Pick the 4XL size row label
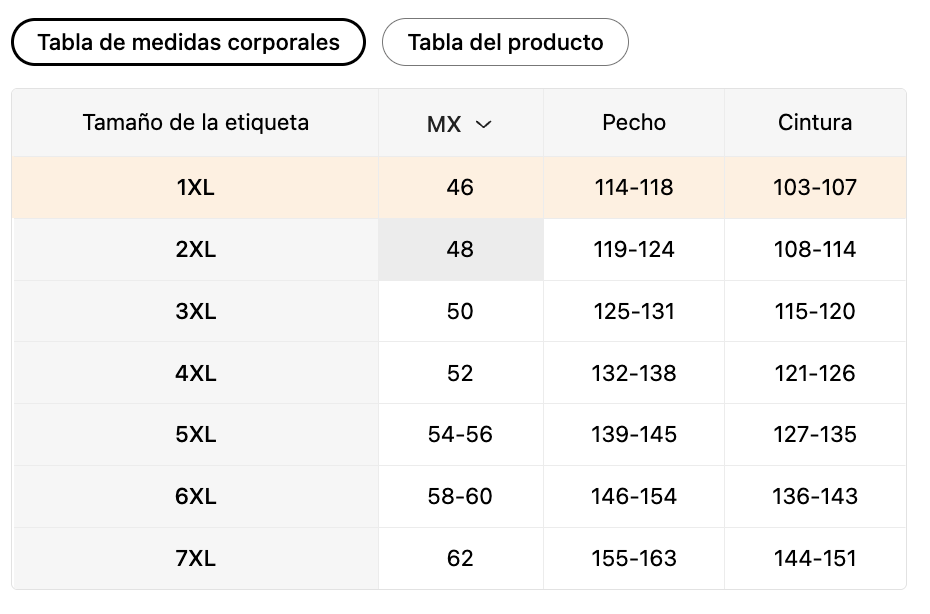The height and width of the screenshot is (614, 930). pos(195,373)
